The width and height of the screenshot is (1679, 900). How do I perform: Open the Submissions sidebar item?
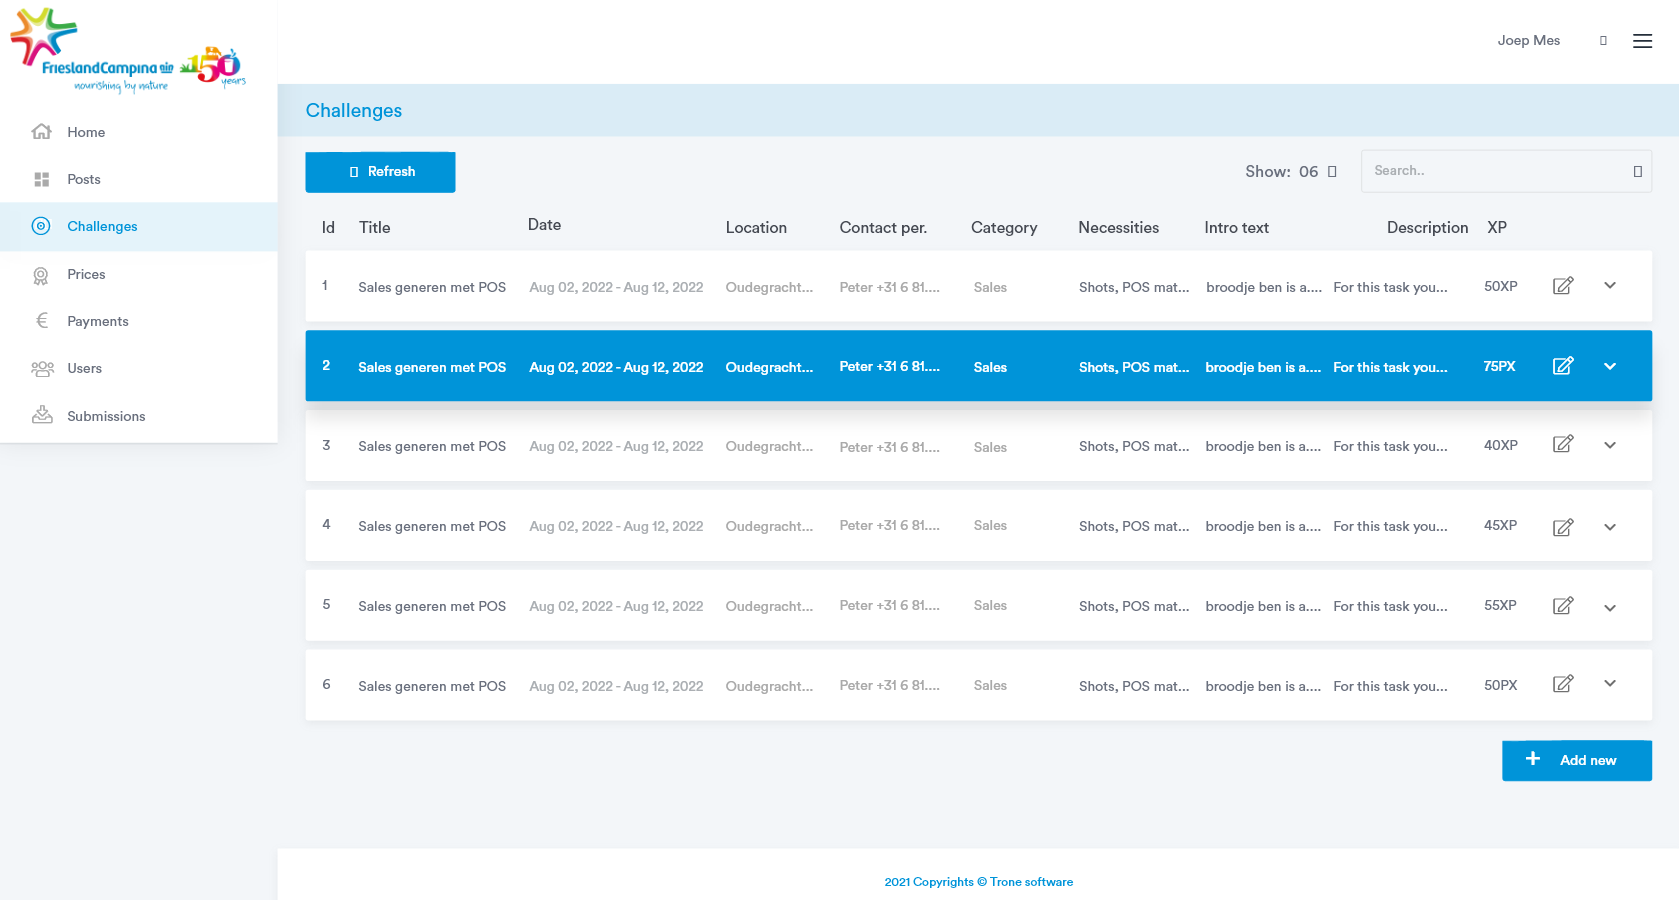(x=106, y=416)
